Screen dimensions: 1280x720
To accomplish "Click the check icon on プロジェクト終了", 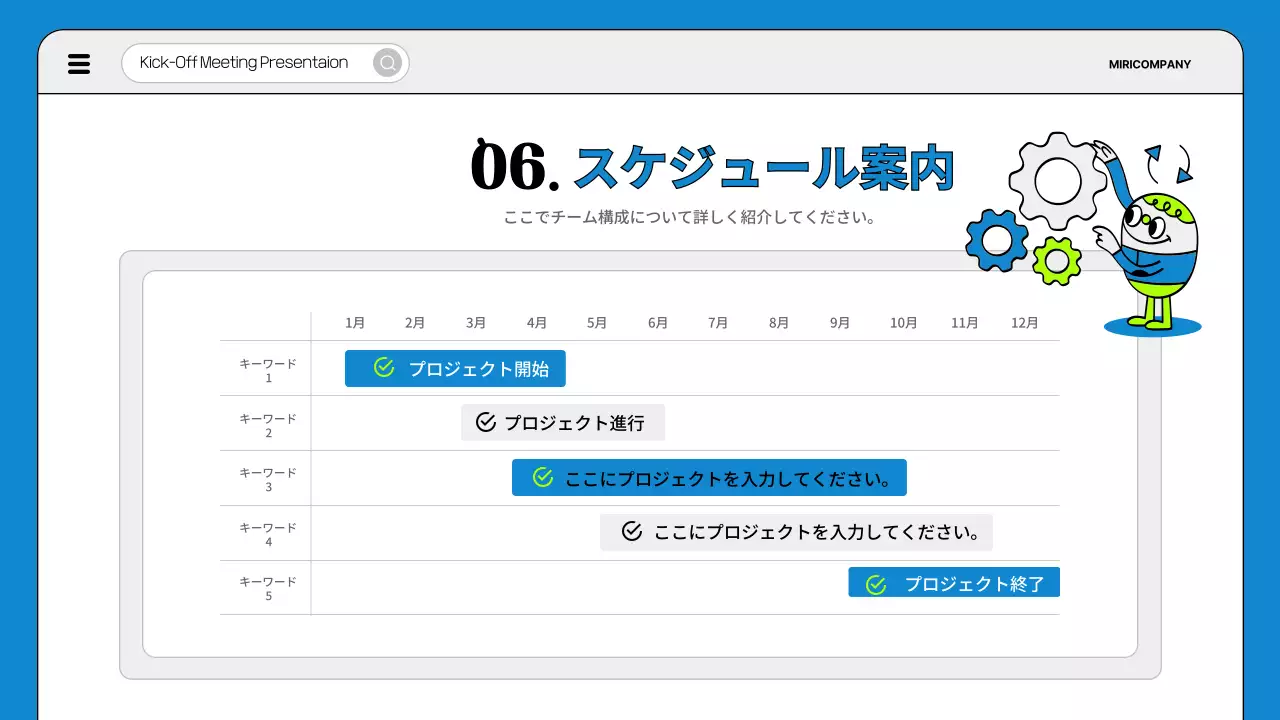I will point(877,582).
